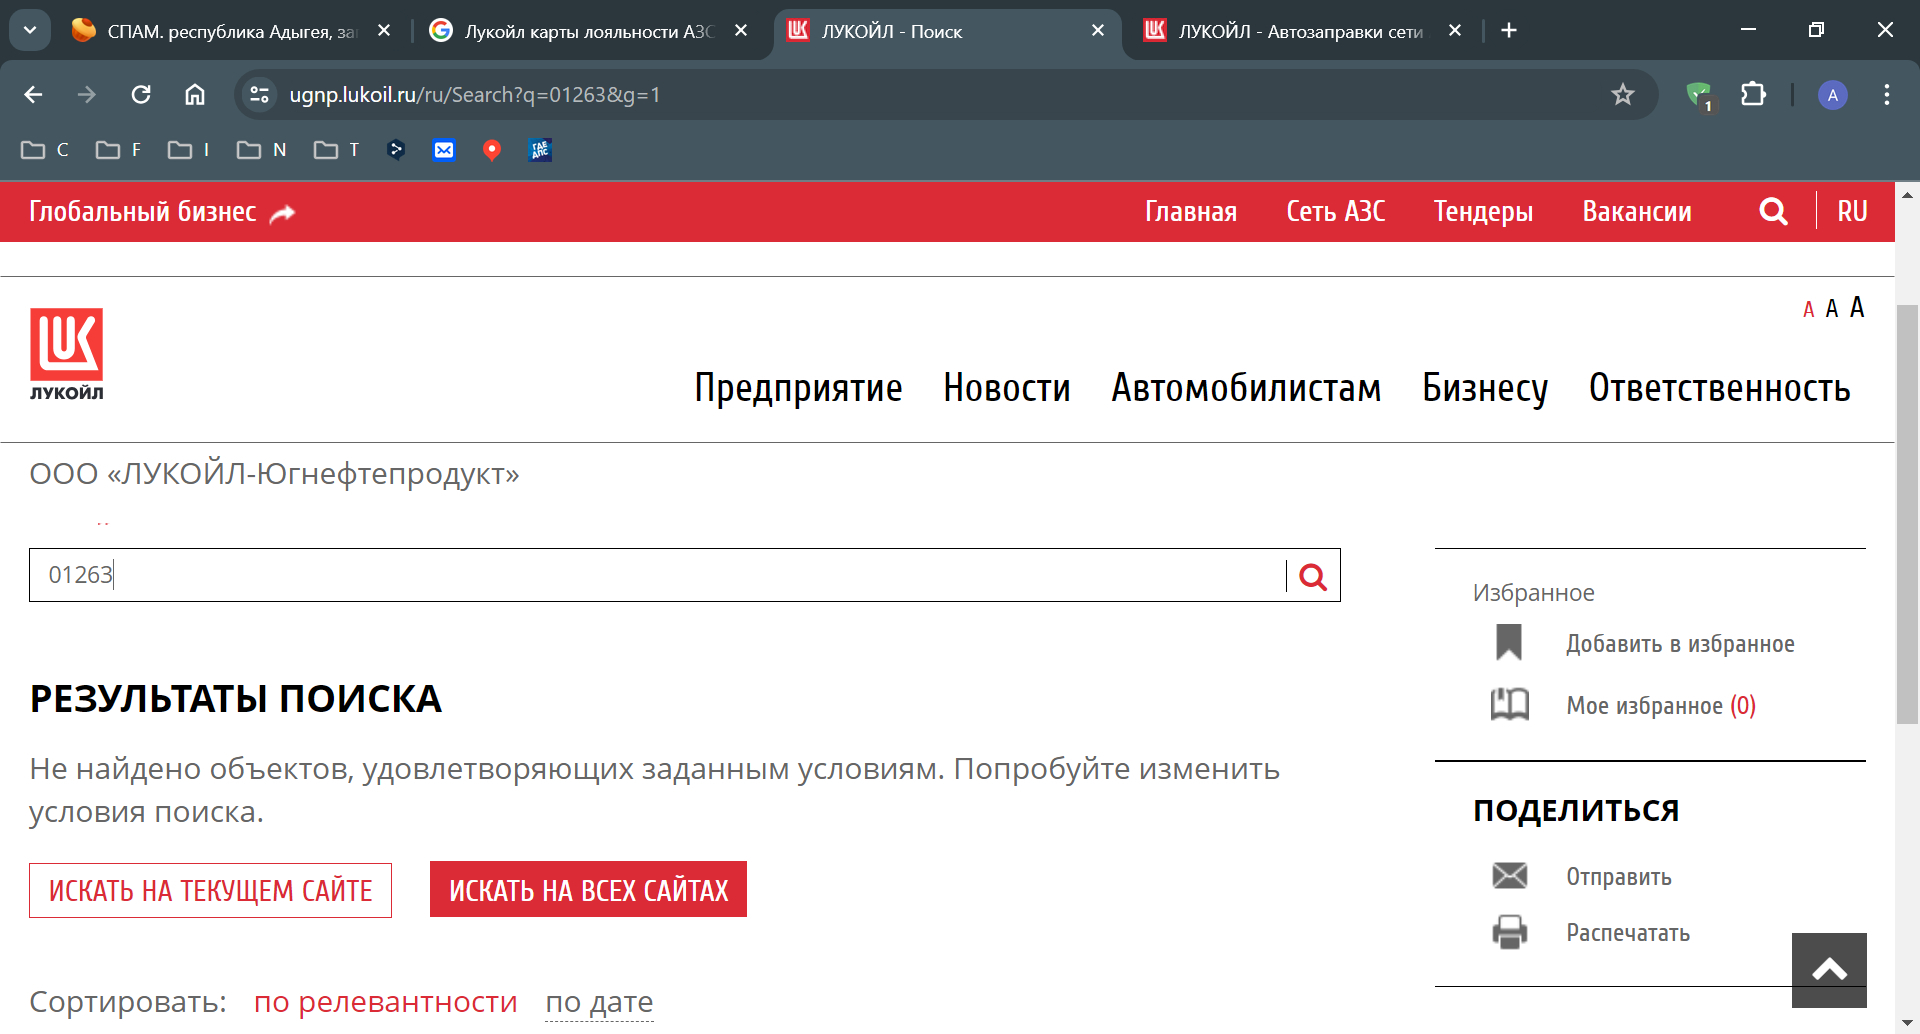
Task: Open the Chrome profile avatar
Action: 1832,95
